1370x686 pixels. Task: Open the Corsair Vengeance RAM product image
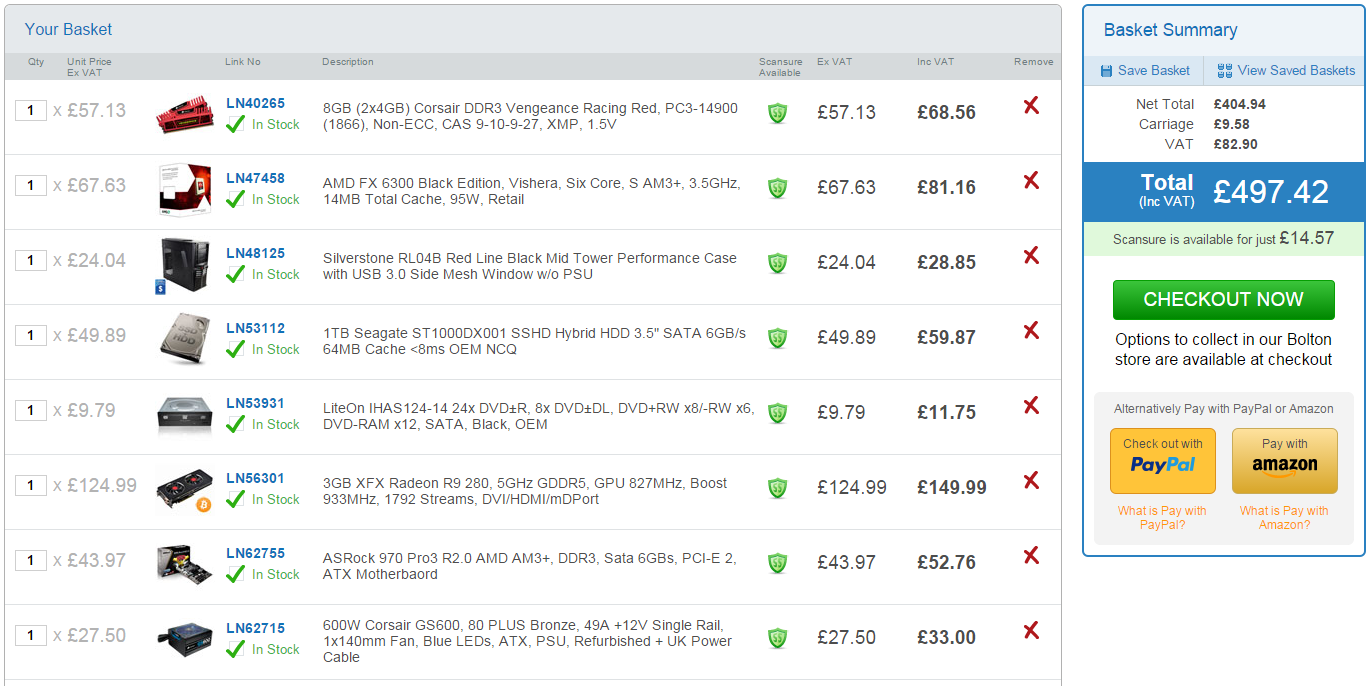click(185, 113)
